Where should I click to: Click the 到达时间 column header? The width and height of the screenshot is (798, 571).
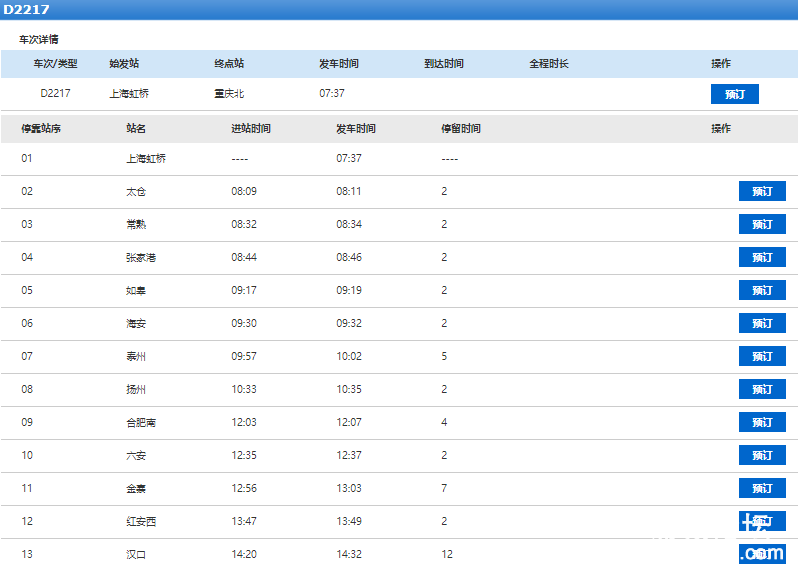444,64
